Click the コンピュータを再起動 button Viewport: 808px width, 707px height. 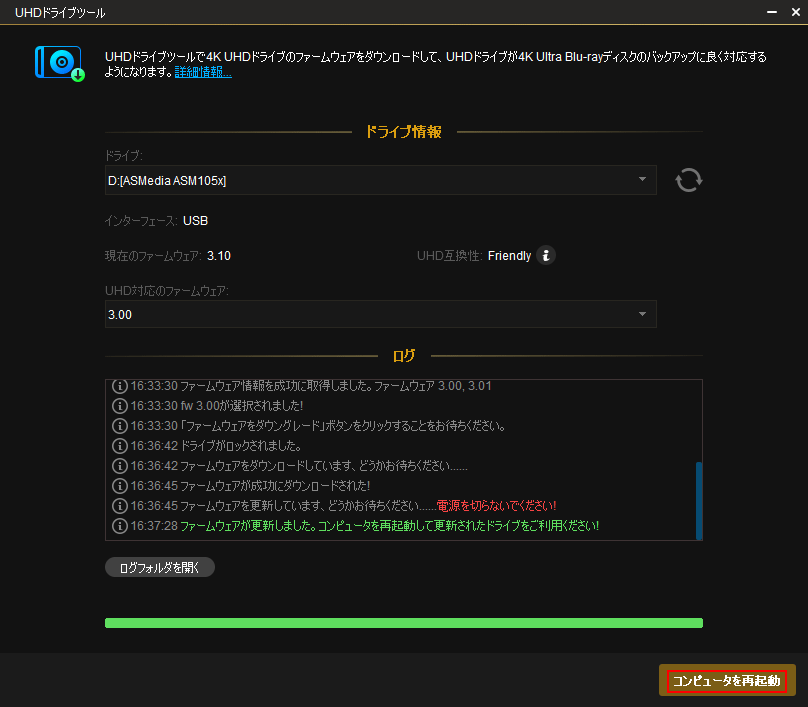[x=727, y=681]
